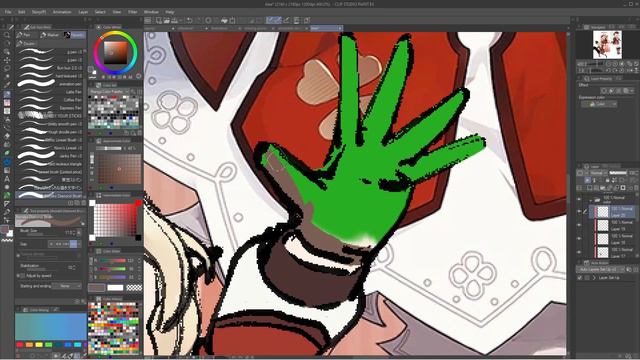This screenshot has height=360, width=640.
Task: Open the Filter menu
Action: coord(133,12)
